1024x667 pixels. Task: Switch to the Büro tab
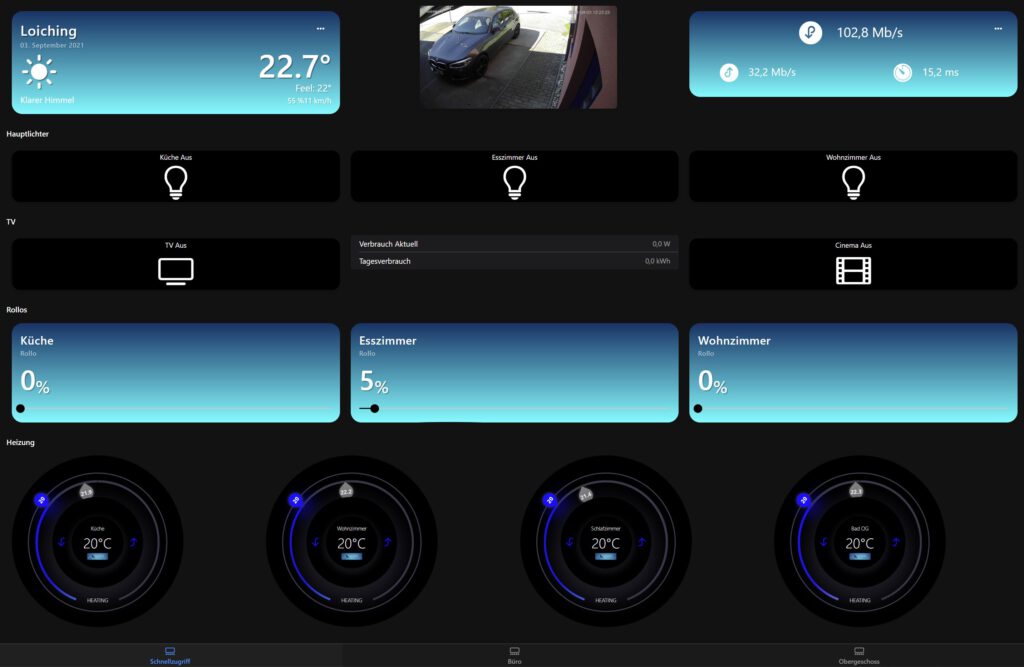pos(515,655)
